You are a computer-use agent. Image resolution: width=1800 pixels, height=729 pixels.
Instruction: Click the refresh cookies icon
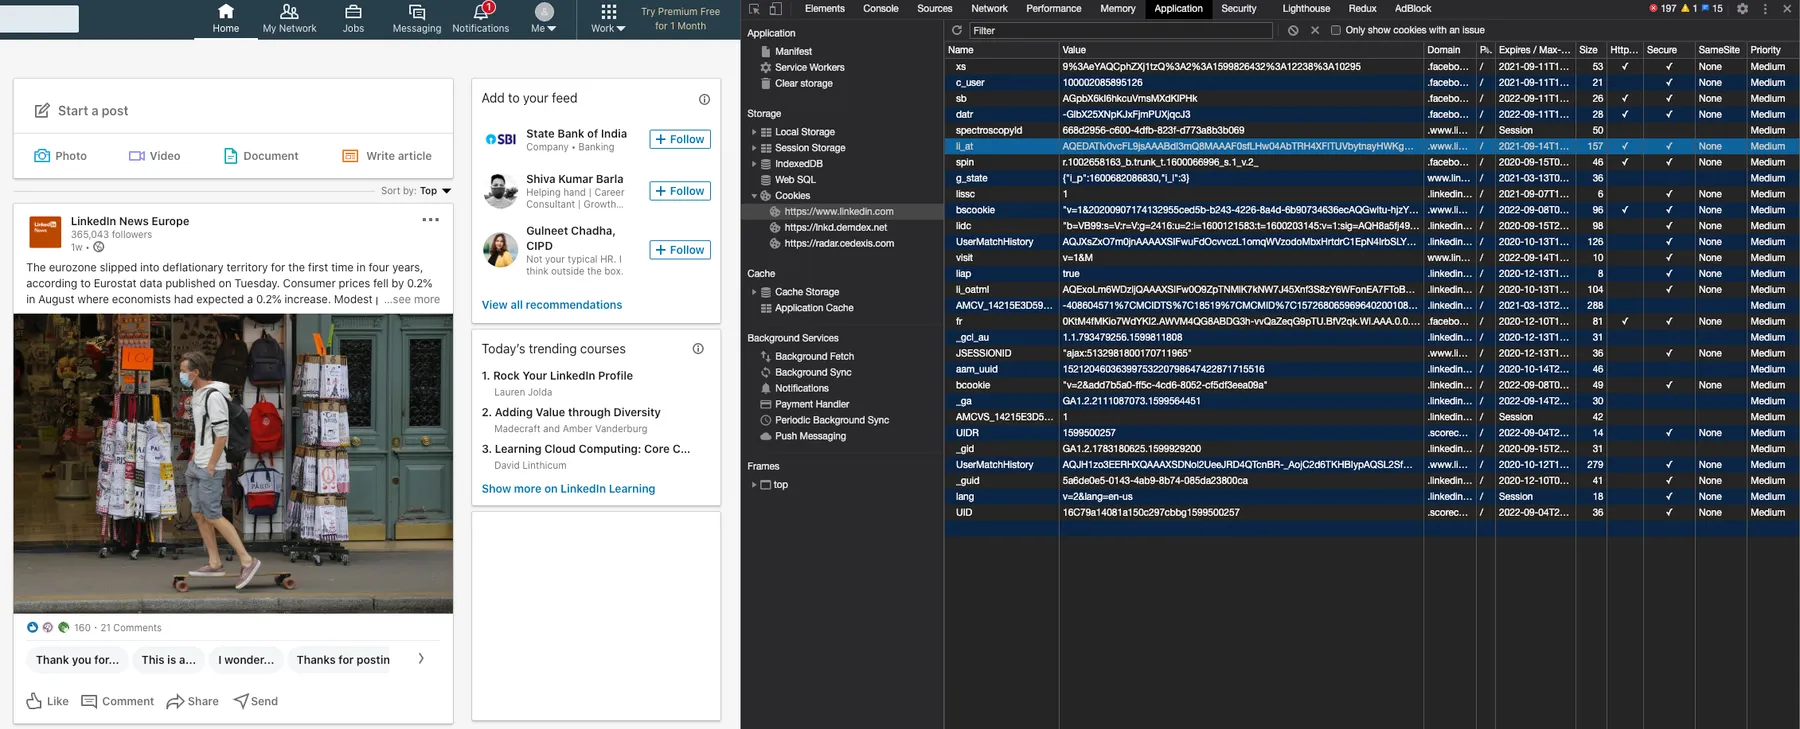(957, 30)
